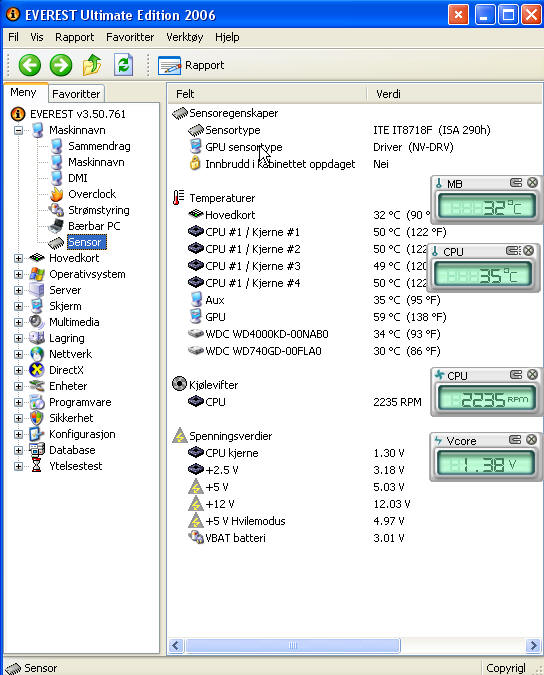Select the Sensor tree item
Viewport: 544px width, 675px height.
85,242
